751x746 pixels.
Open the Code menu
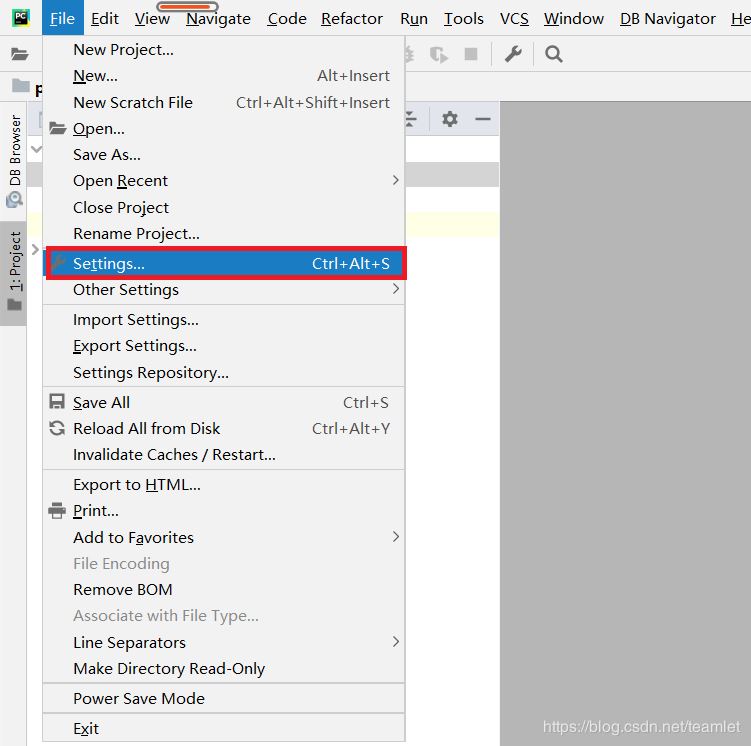click(287, 18)
